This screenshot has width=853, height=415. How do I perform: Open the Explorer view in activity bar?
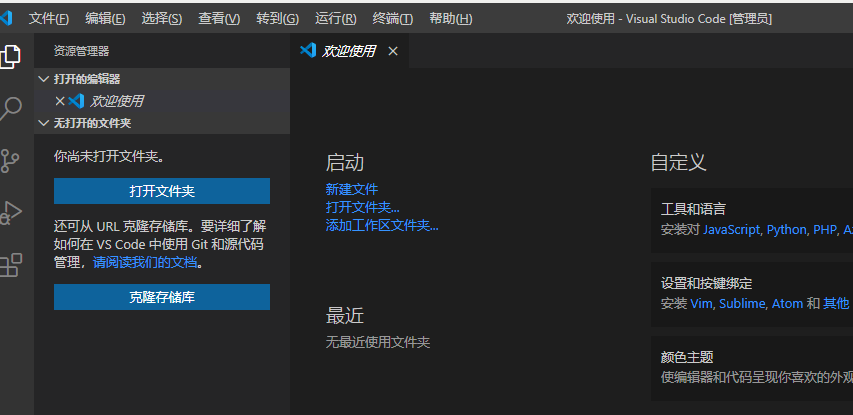click(x=10, y=57)
